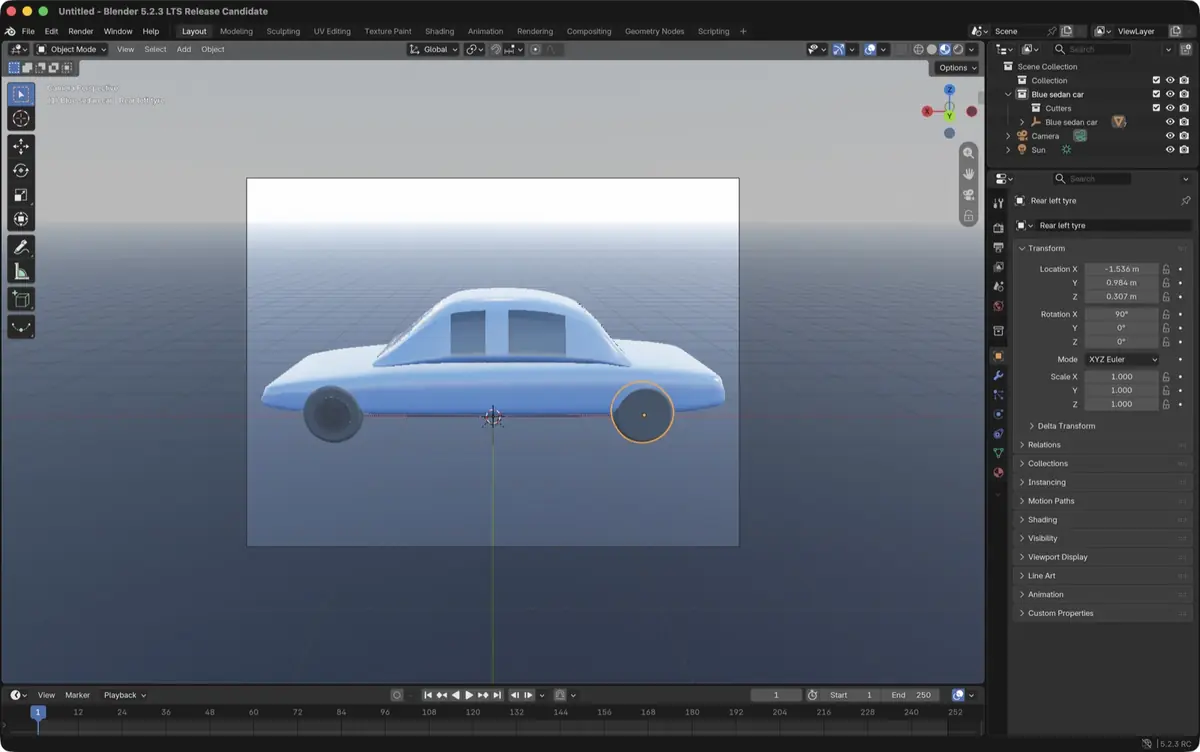Open the Global orientation dropdown
The width and height of the screenshot is (1200, 752).
click(x=434, y=49)
